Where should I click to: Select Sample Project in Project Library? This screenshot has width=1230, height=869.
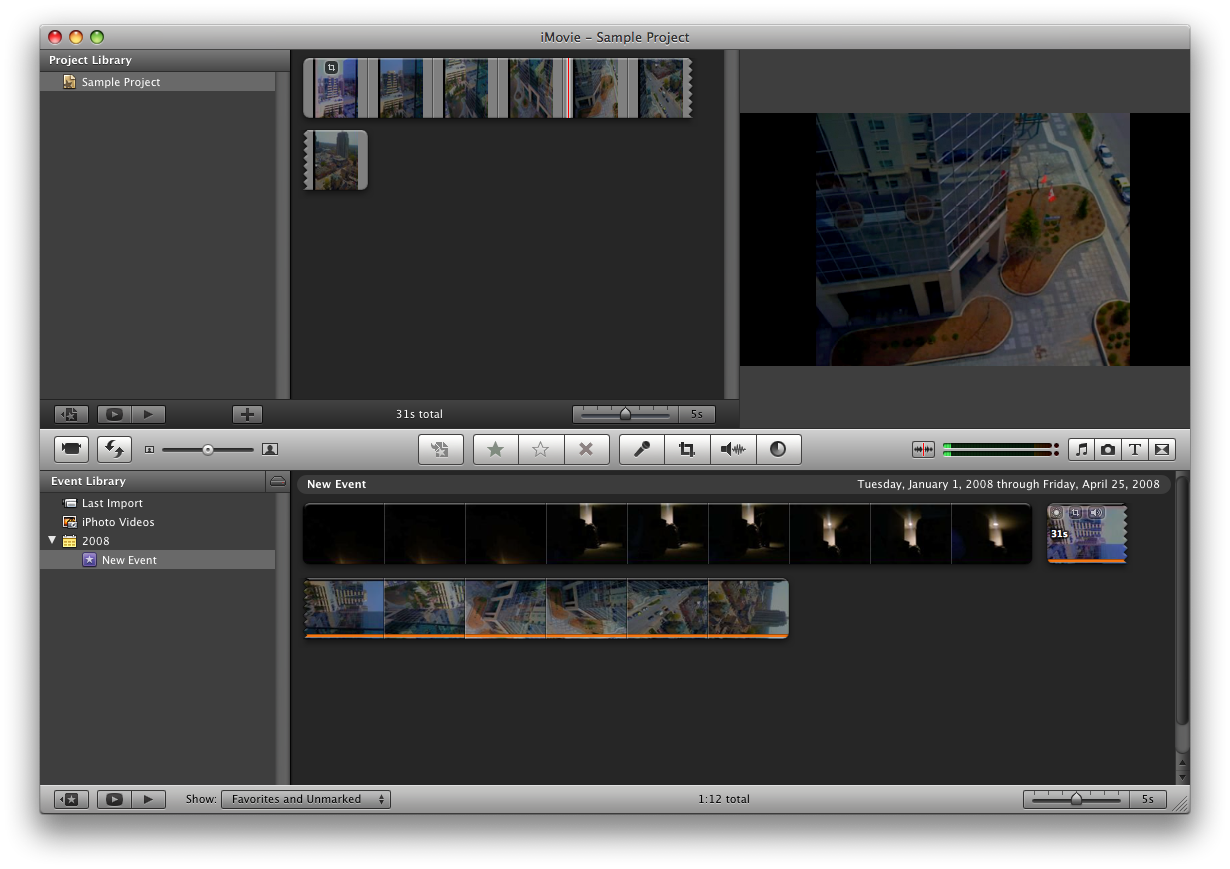point(157,82)
